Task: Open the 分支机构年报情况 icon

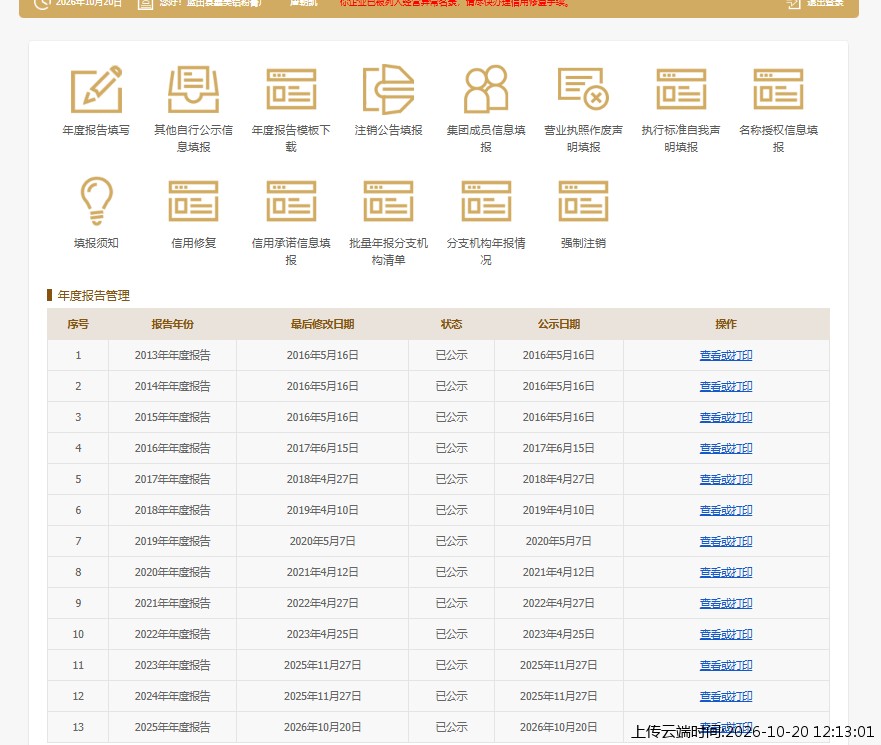Action: (x=486, y=201)
